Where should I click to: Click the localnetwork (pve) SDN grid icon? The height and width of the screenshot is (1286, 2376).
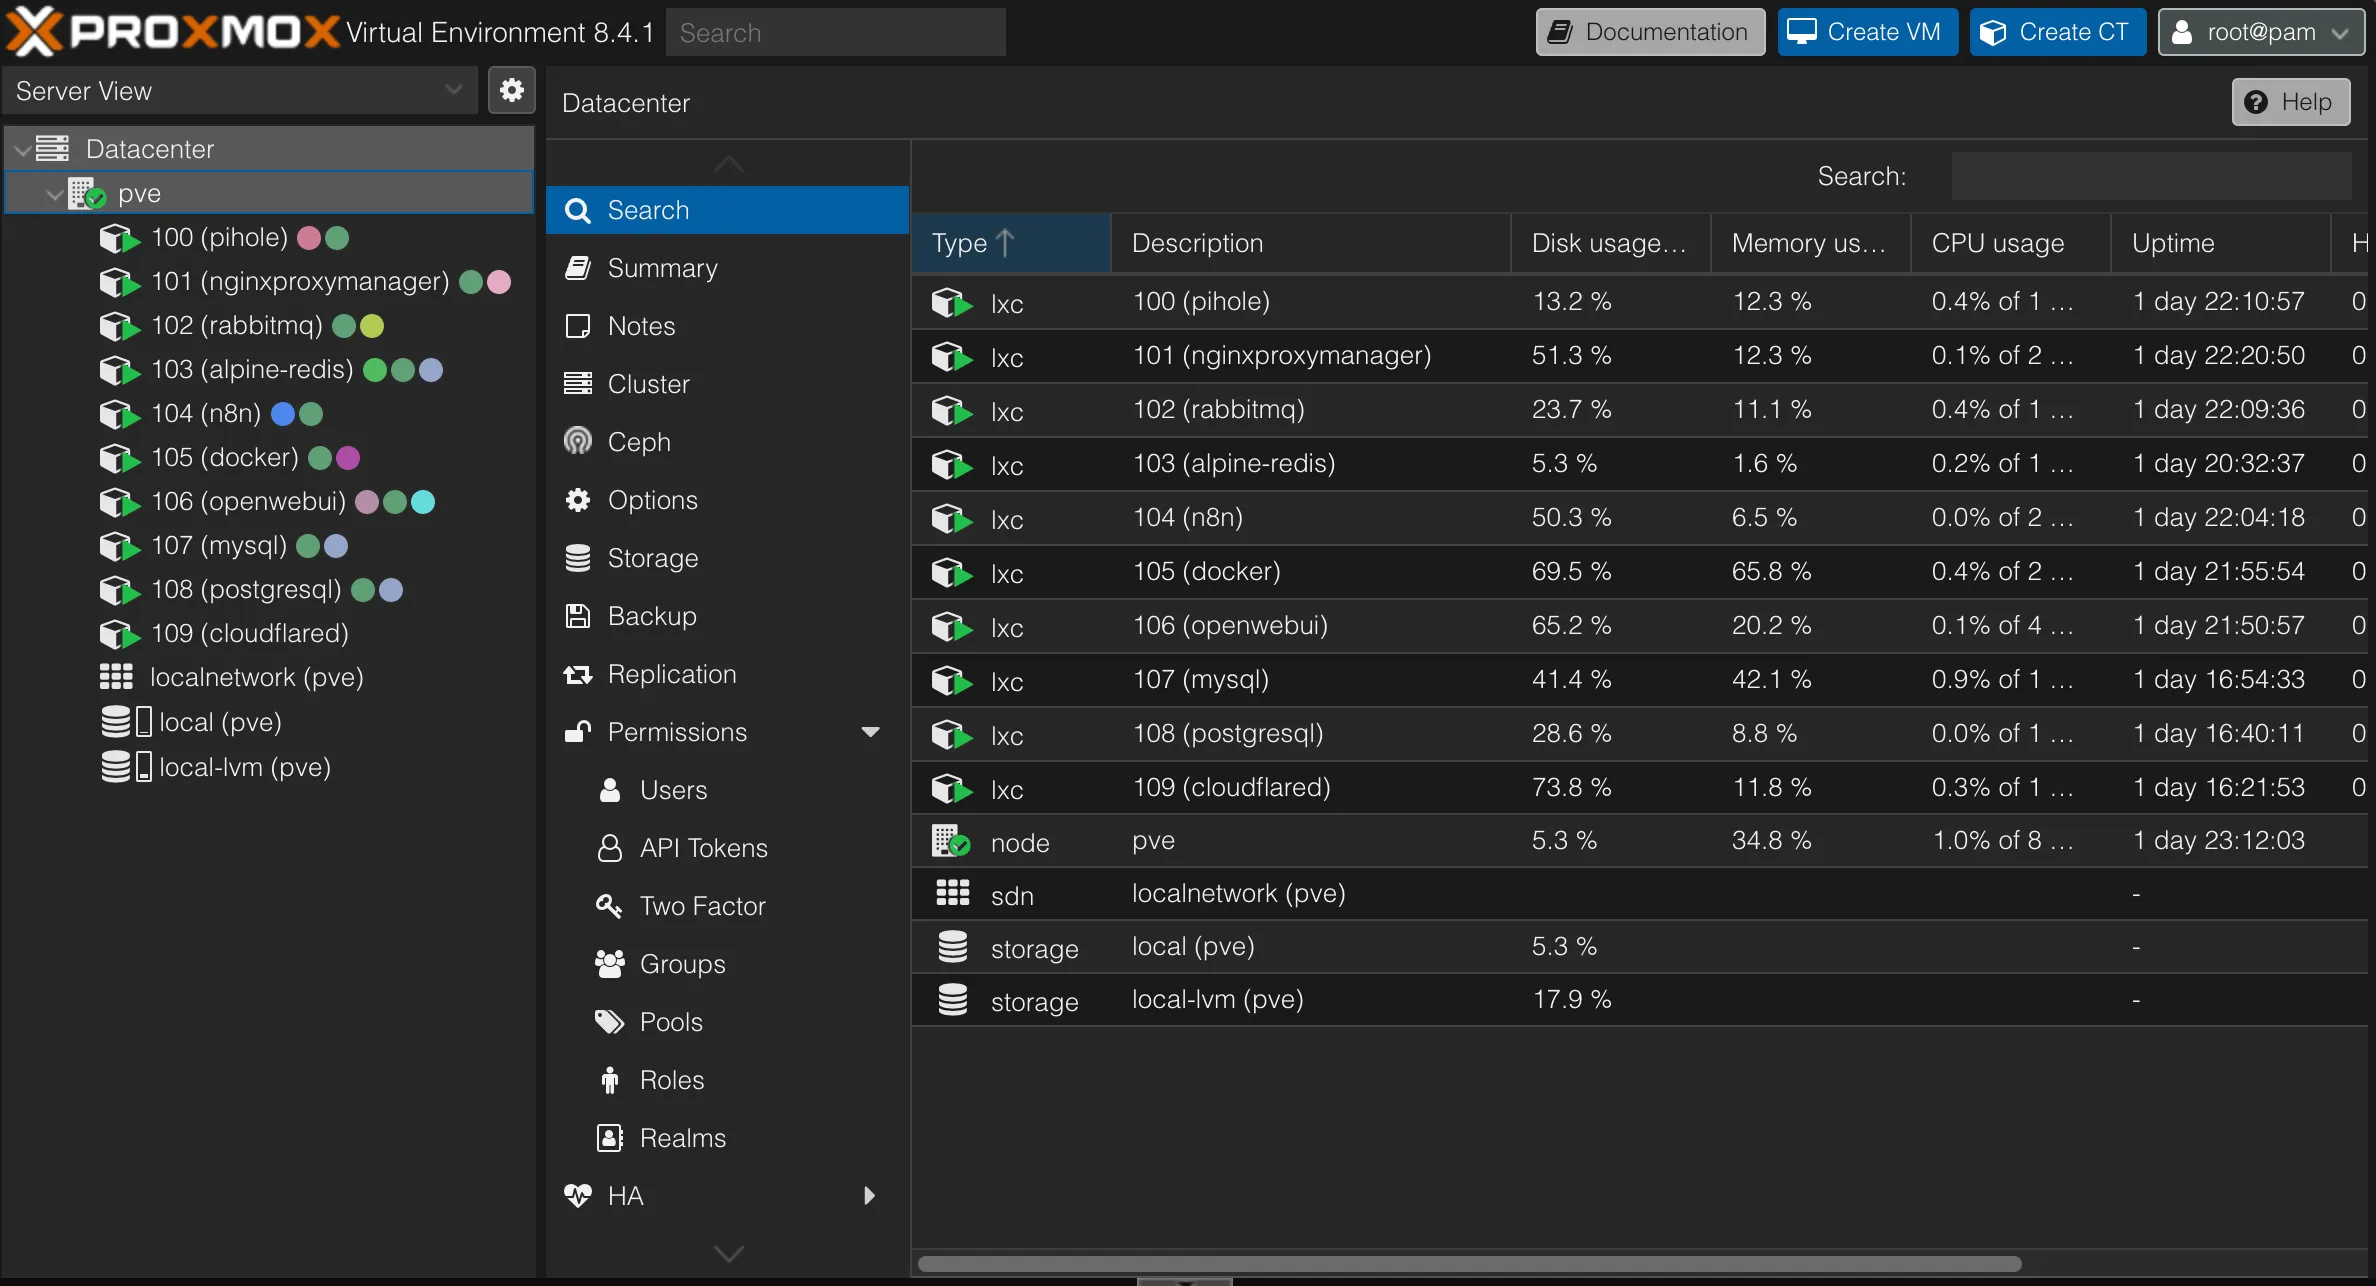coord(116,678)
